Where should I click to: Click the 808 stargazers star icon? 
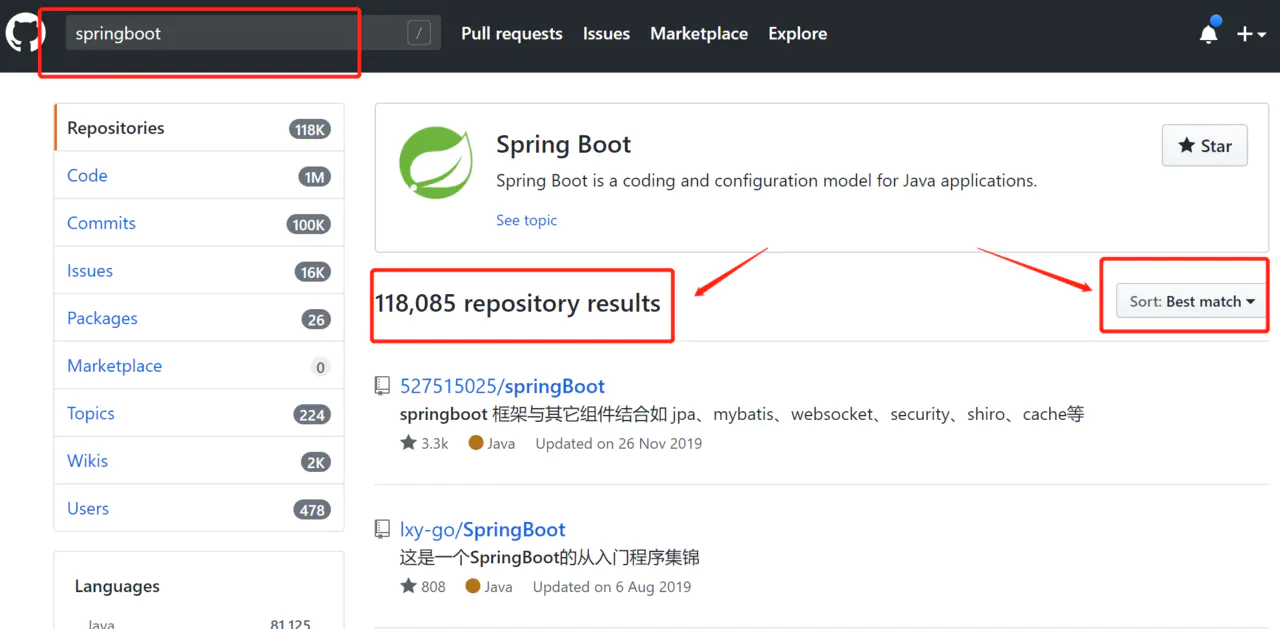408,587
